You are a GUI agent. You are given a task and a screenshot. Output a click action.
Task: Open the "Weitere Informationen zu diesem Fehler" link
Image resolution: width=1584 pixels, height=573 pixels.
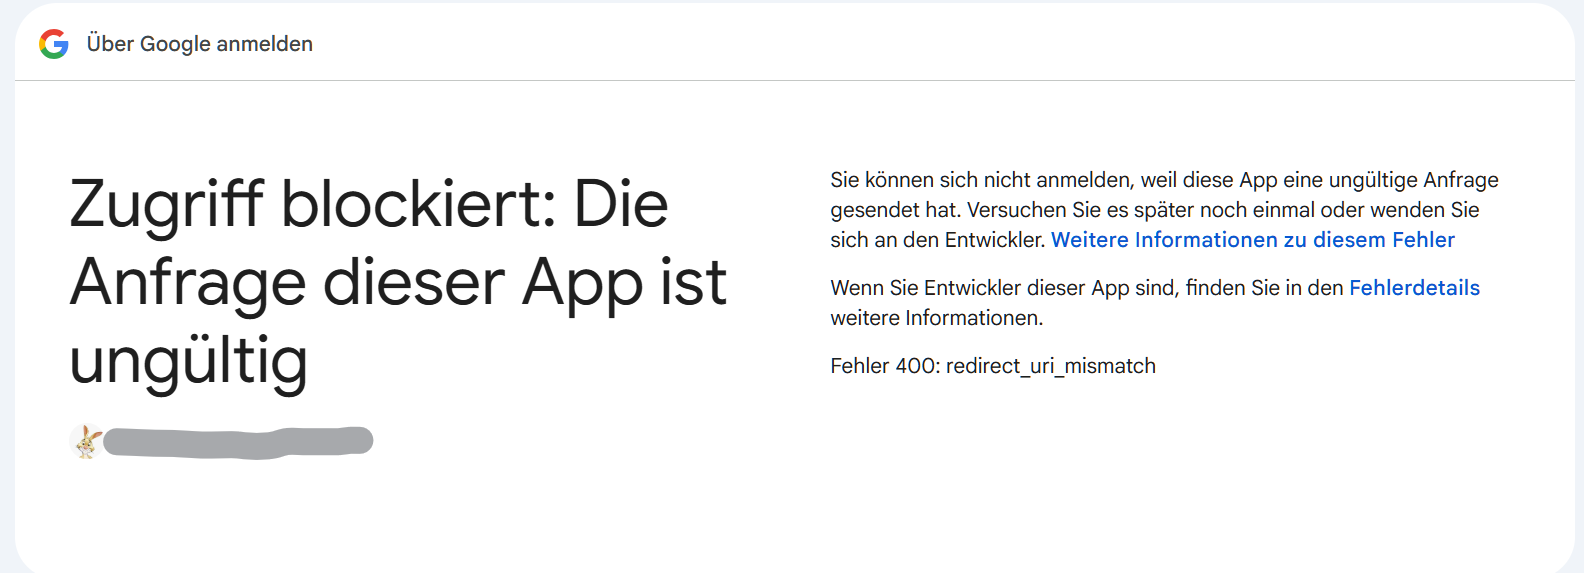pyautogui.click(x=1252, y=240)
